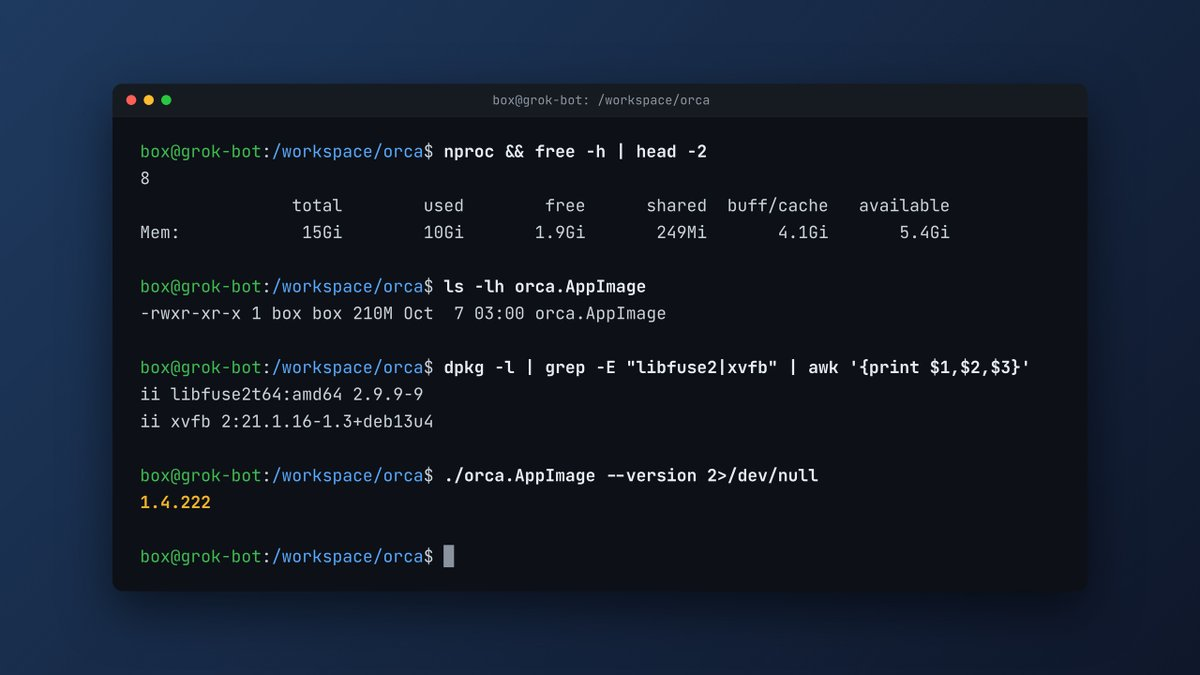
Task: Minimize the terminal with the yellow button
Action: [149, 100]
